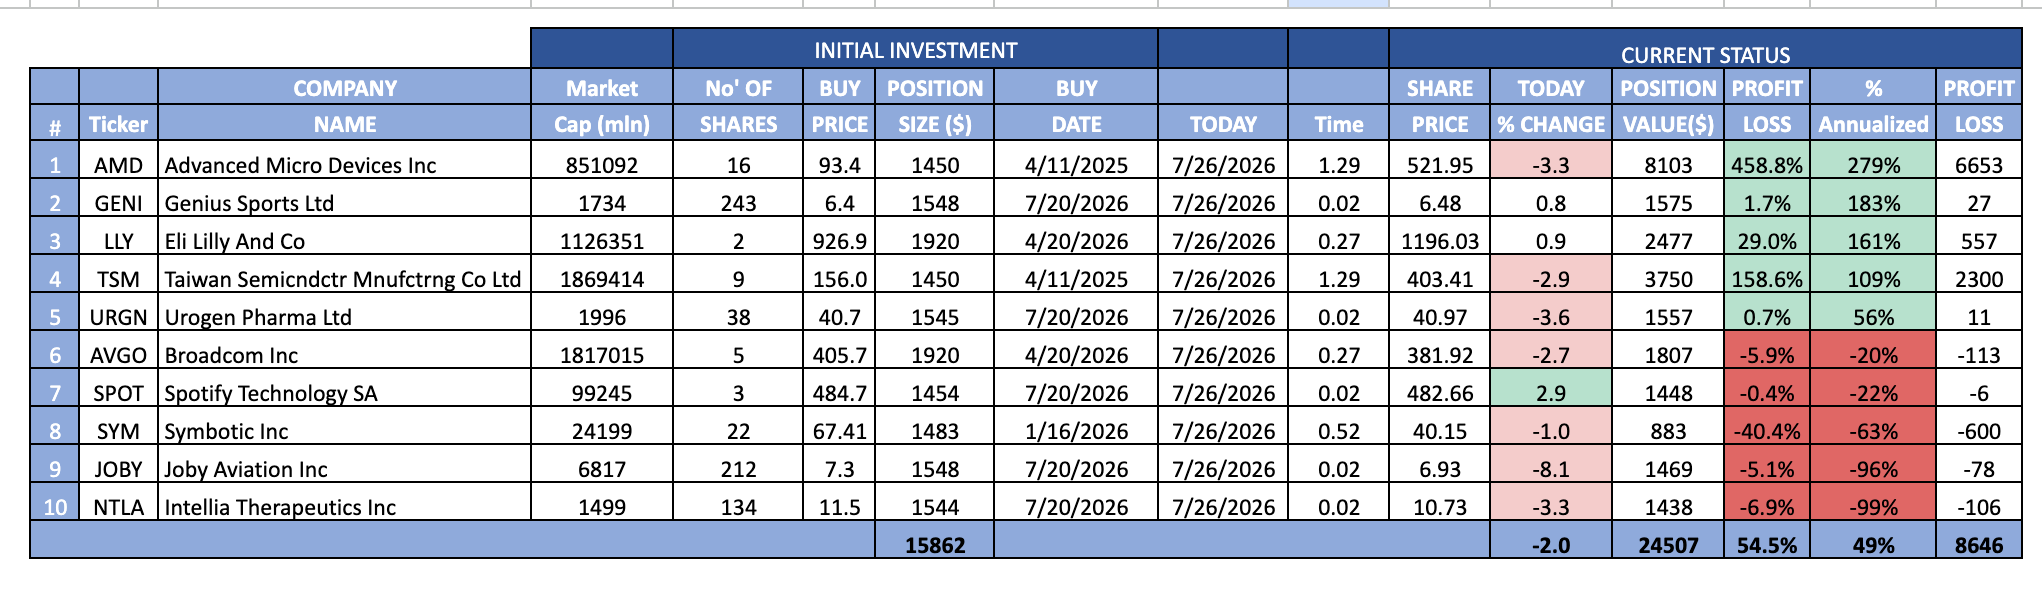Click the total portfolio value 24507
The width and height of the screenshot is (2042, 590).
point(1667,545)
